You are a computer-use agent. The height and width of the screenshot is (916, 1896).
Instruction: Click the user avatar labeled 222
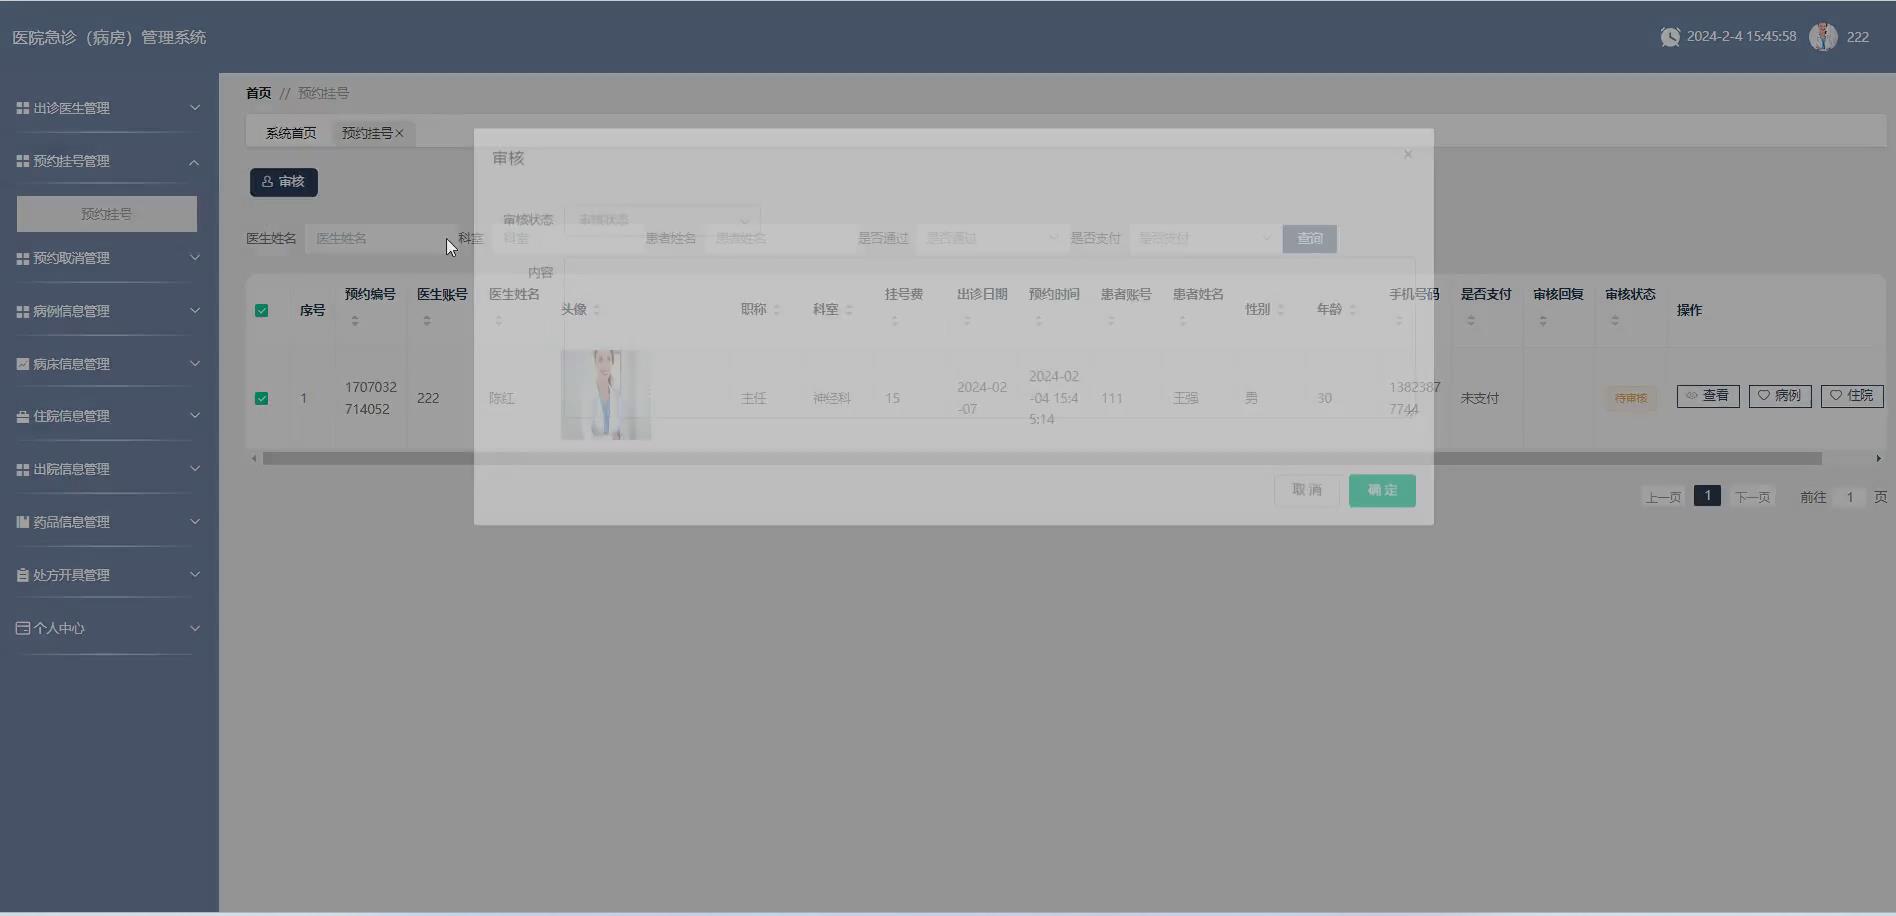point(1823,36)
